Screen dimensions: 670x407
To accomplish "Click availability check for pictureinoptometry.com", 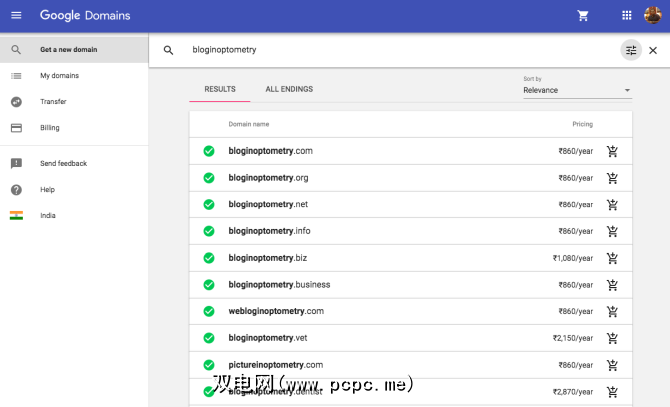I will [x=209, y=365].
